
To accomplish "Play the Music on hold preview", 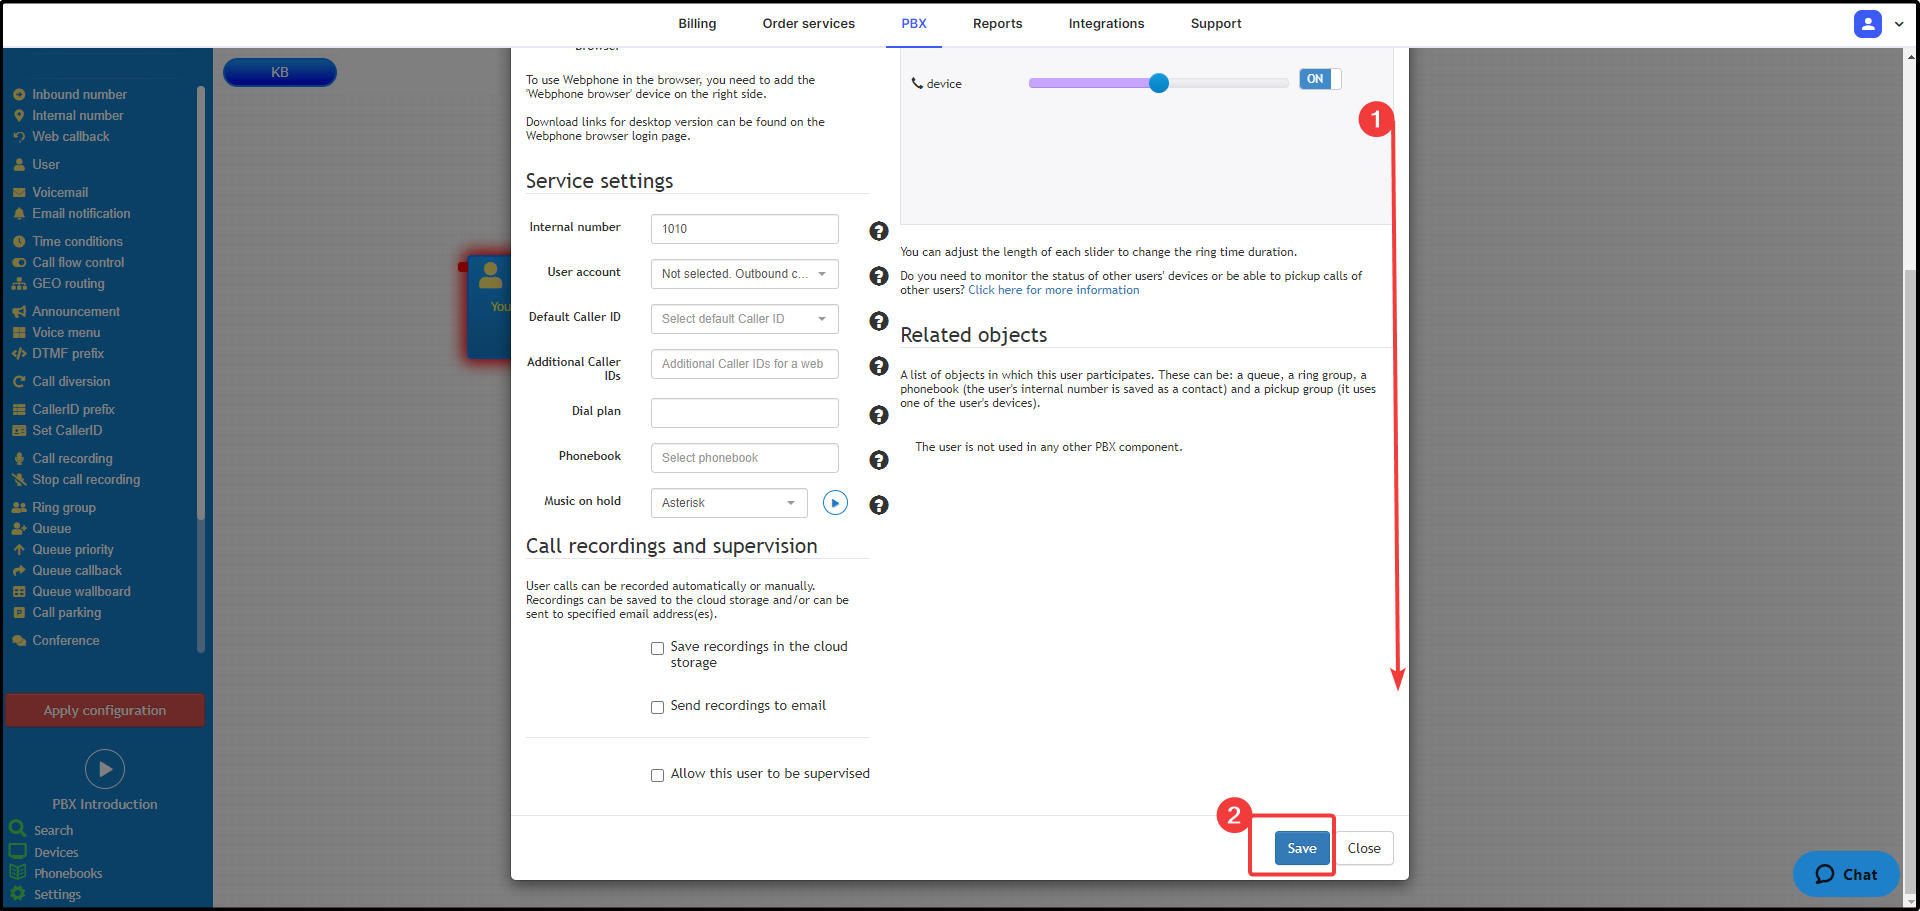I will [x=835, y=503].
